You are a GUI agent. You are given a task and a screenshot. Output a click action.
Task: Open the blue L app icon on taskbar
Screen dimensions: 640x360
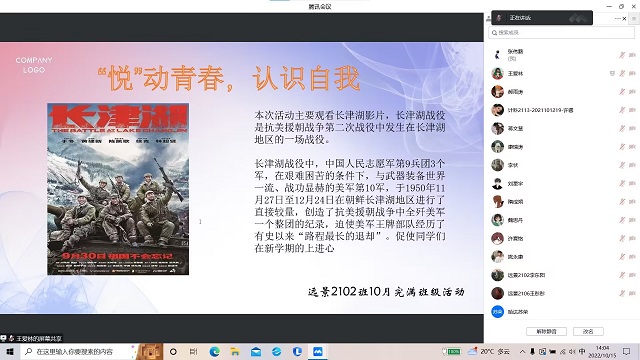[297, 351]
